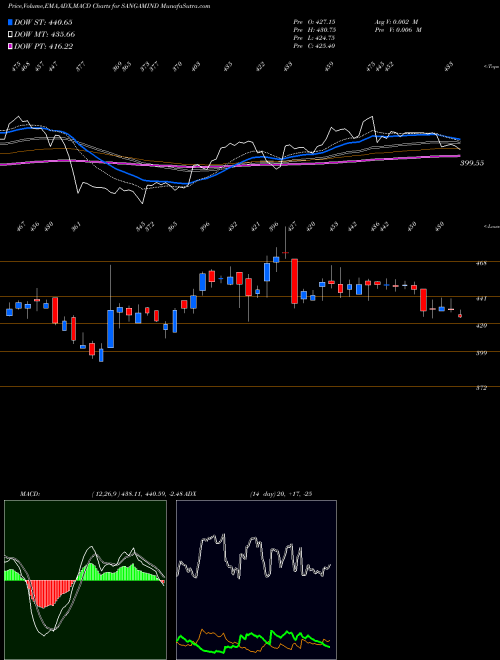Click the last small red candlestick
Screen dimensions: 500x660
460,315
